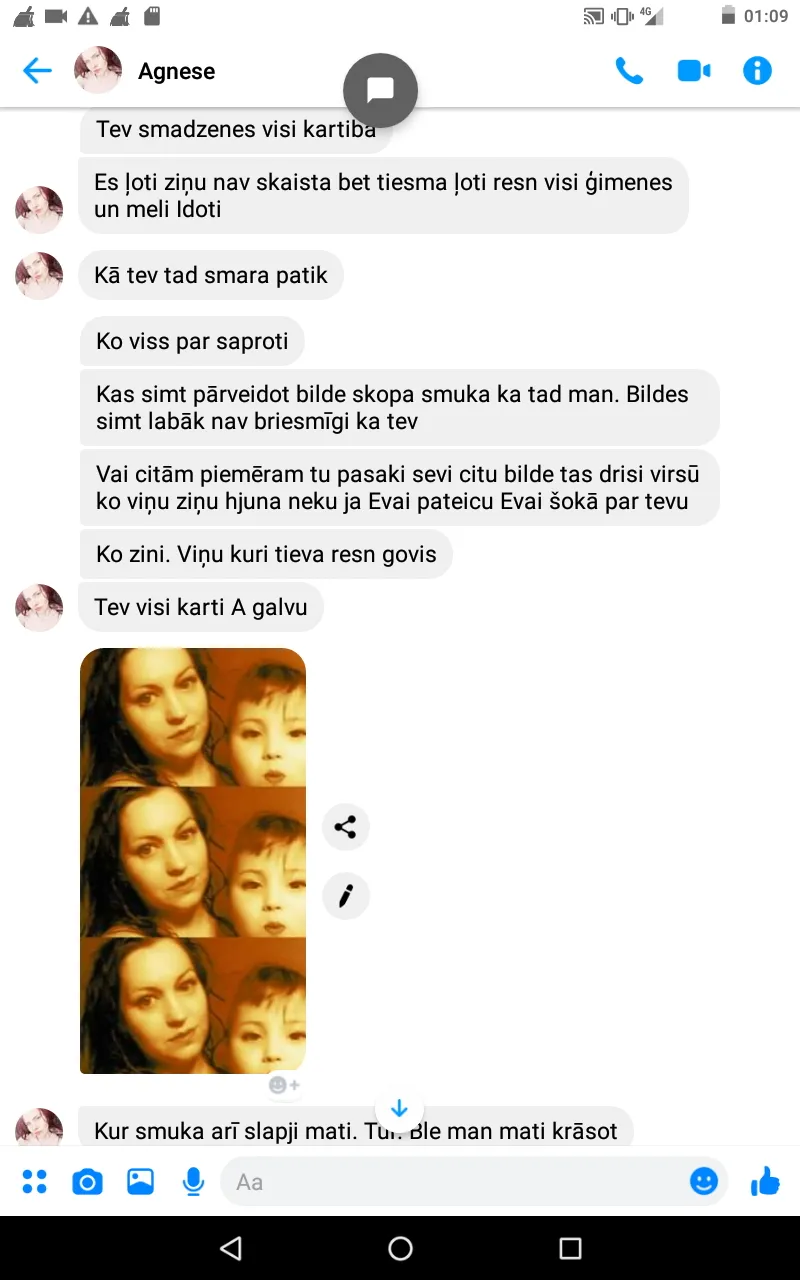Tap Agnese name in the header

(x=177, y=71)
